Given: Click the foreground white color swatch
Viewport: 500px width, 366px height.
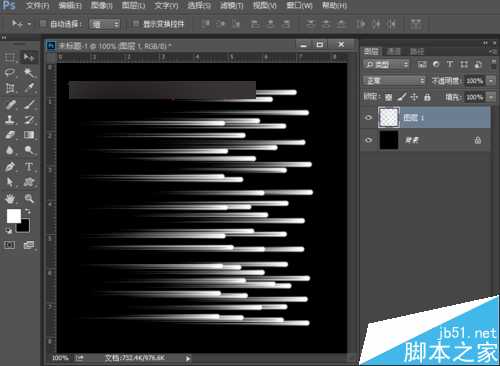Looking at the screenshot, I should point(14,216).
